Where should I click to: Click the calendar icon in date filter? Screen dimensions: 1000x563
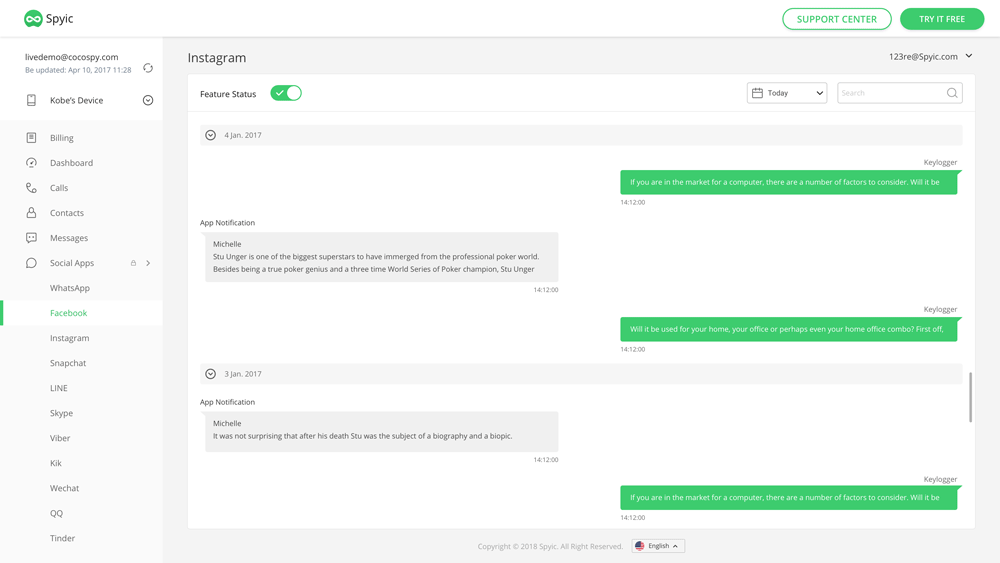758,93
